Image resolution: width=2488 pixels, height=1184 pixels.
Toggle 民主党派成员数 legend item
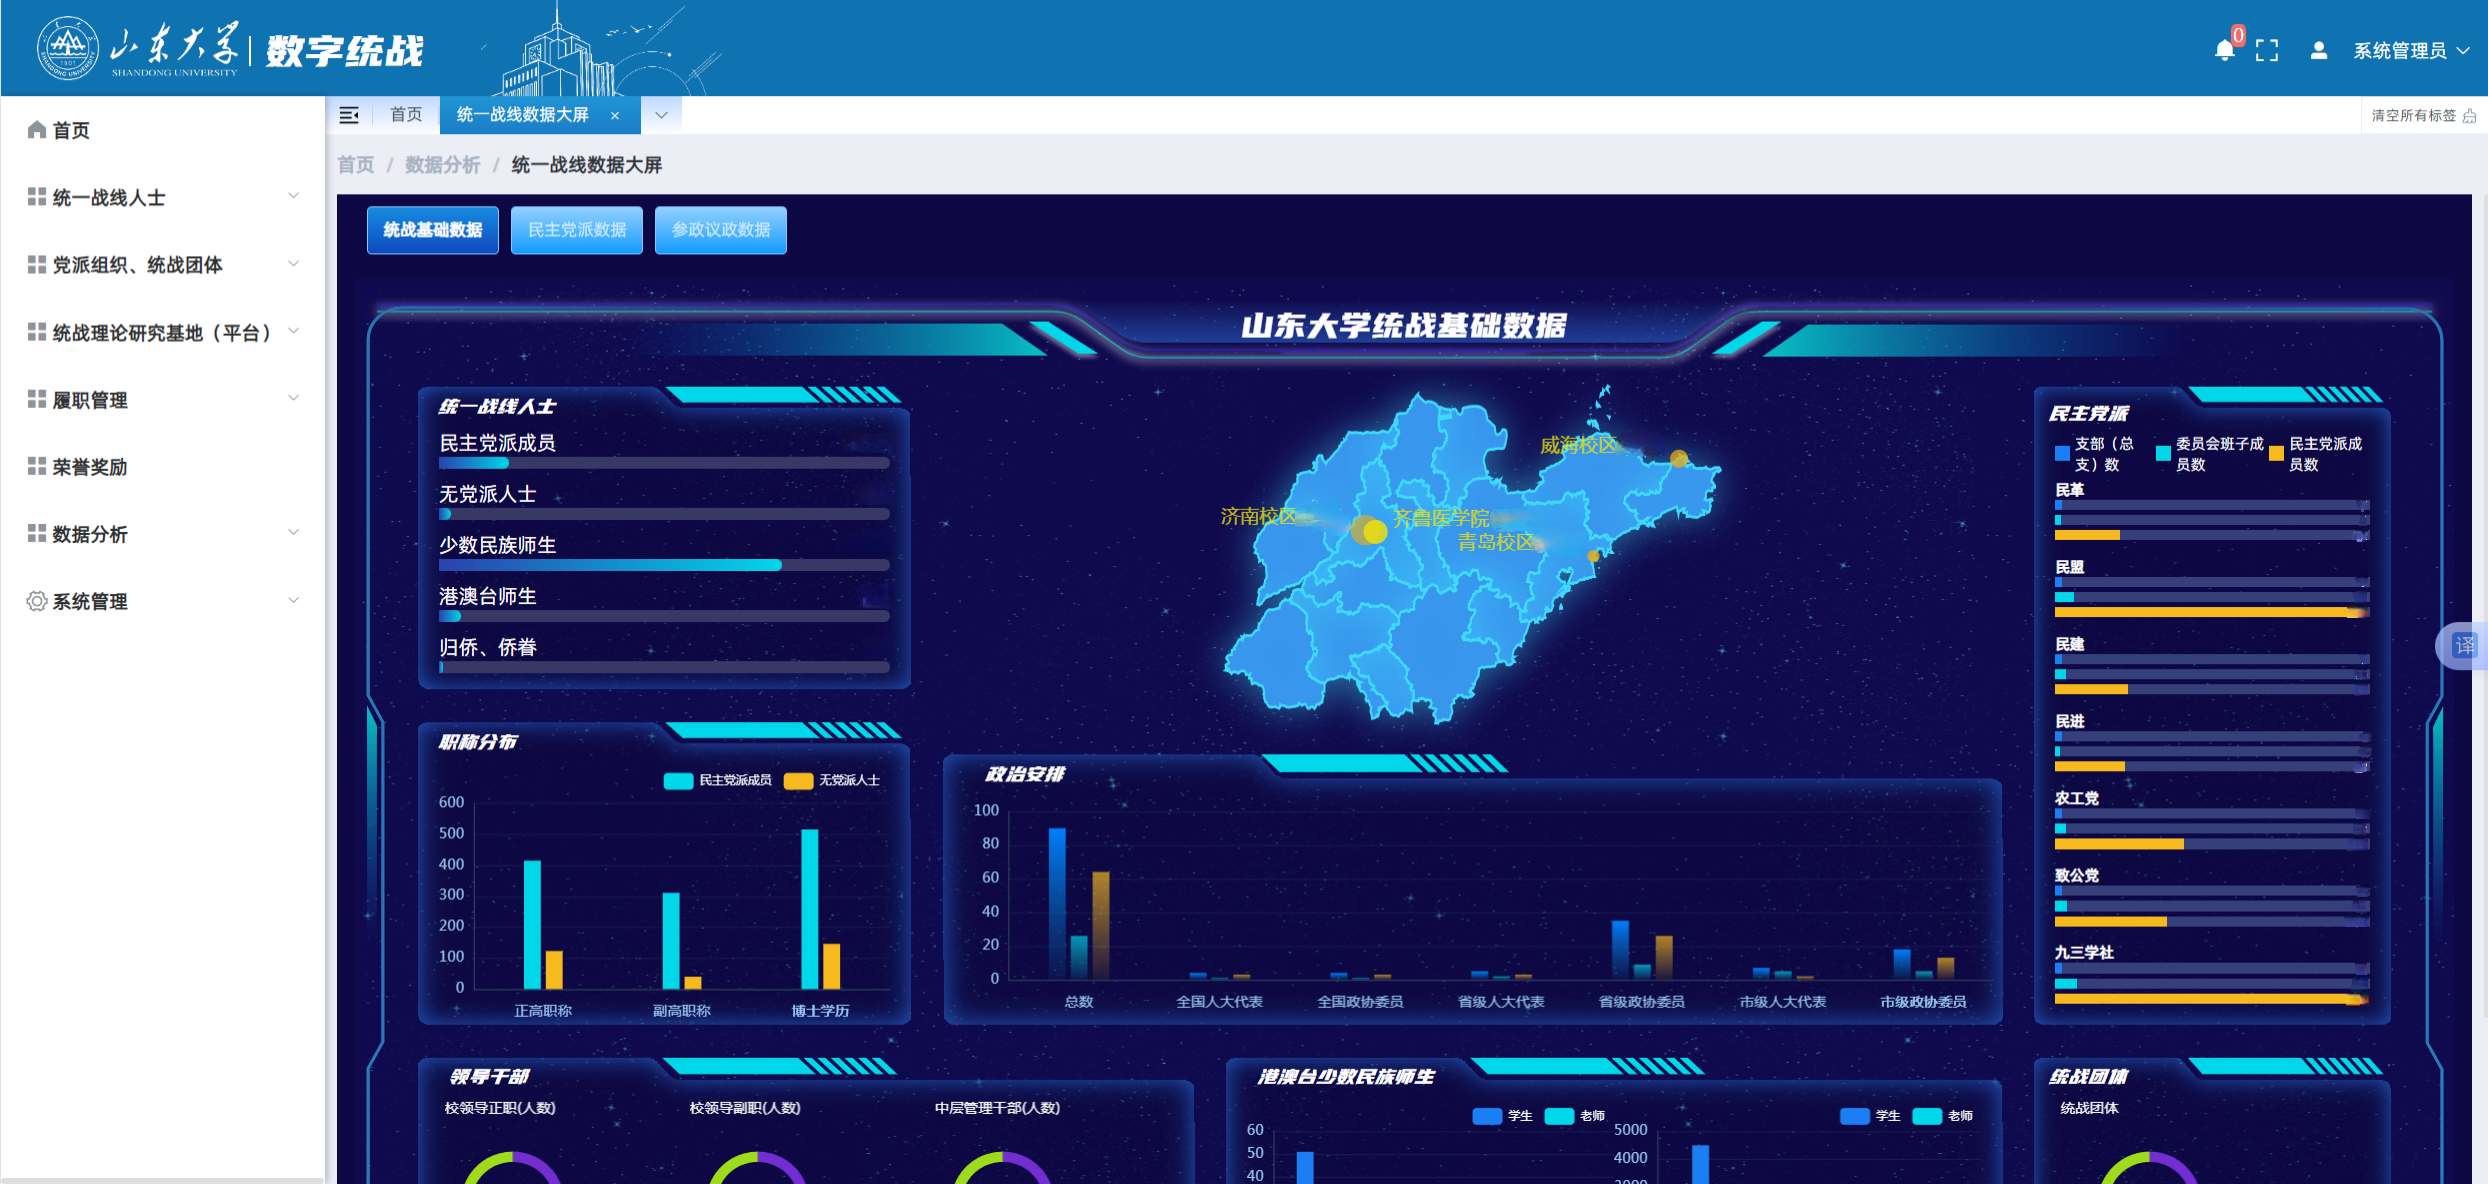click(x=2317, y=453)
